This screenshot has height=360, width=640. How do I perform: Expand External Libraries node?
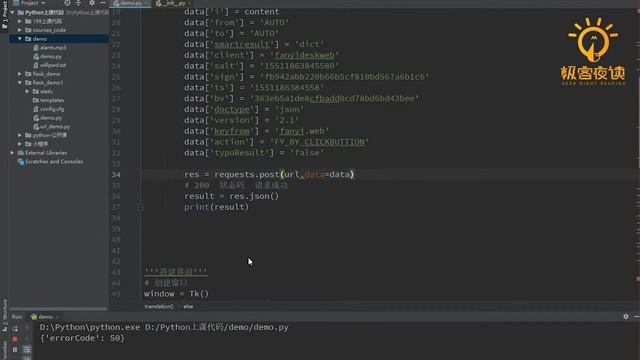coord(12,153)
